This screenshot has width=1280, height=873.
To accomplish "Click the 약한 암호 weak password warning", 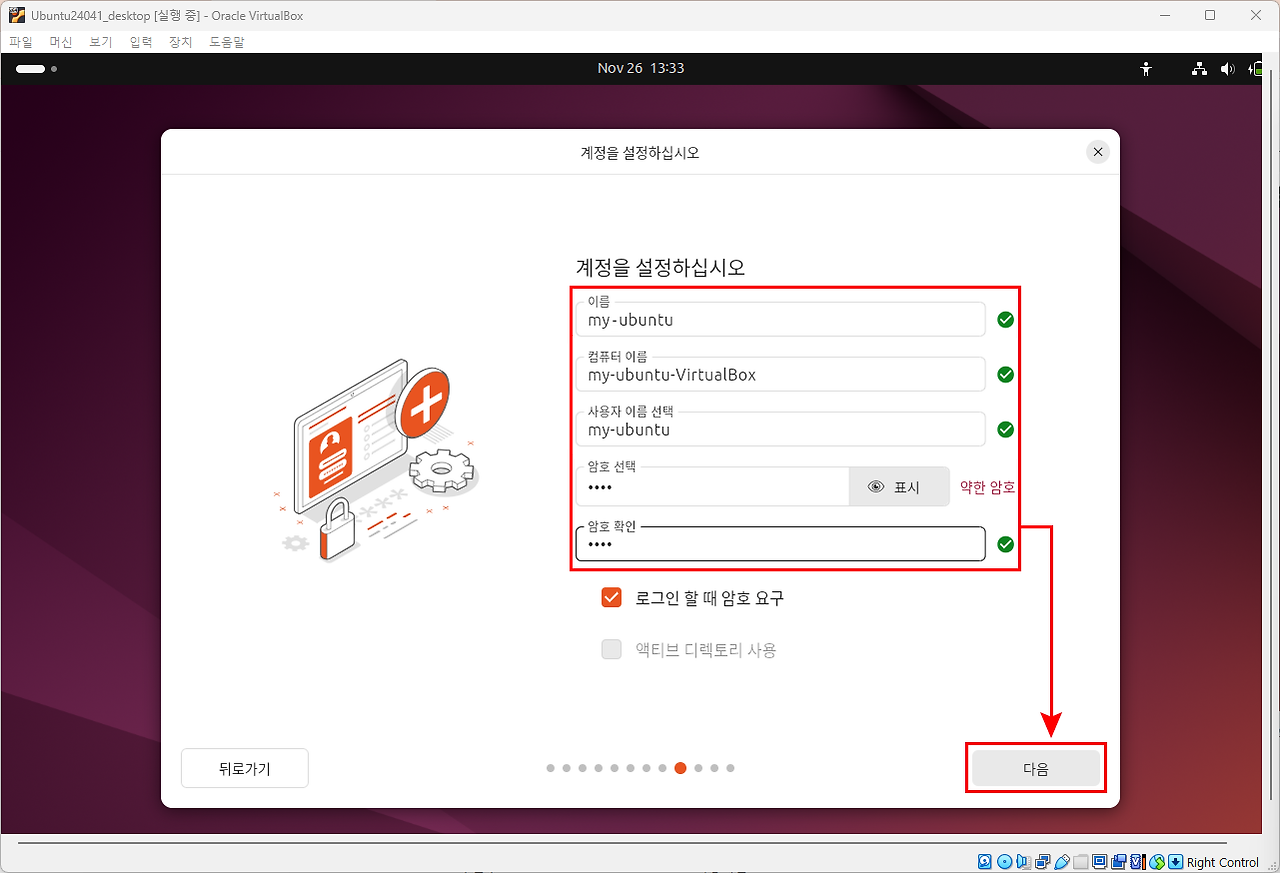I will click(x=988, y=487).
